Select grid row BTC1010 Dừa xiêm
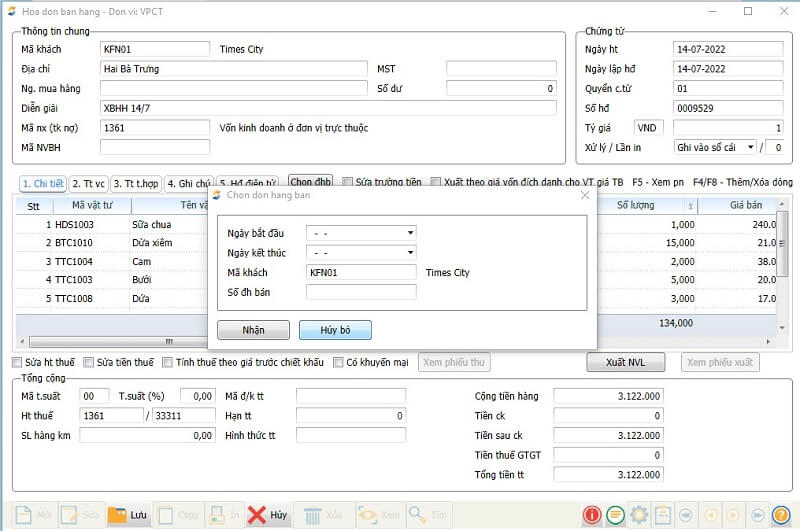The height and width of the screenshot is (531, 800). [112, 243]
